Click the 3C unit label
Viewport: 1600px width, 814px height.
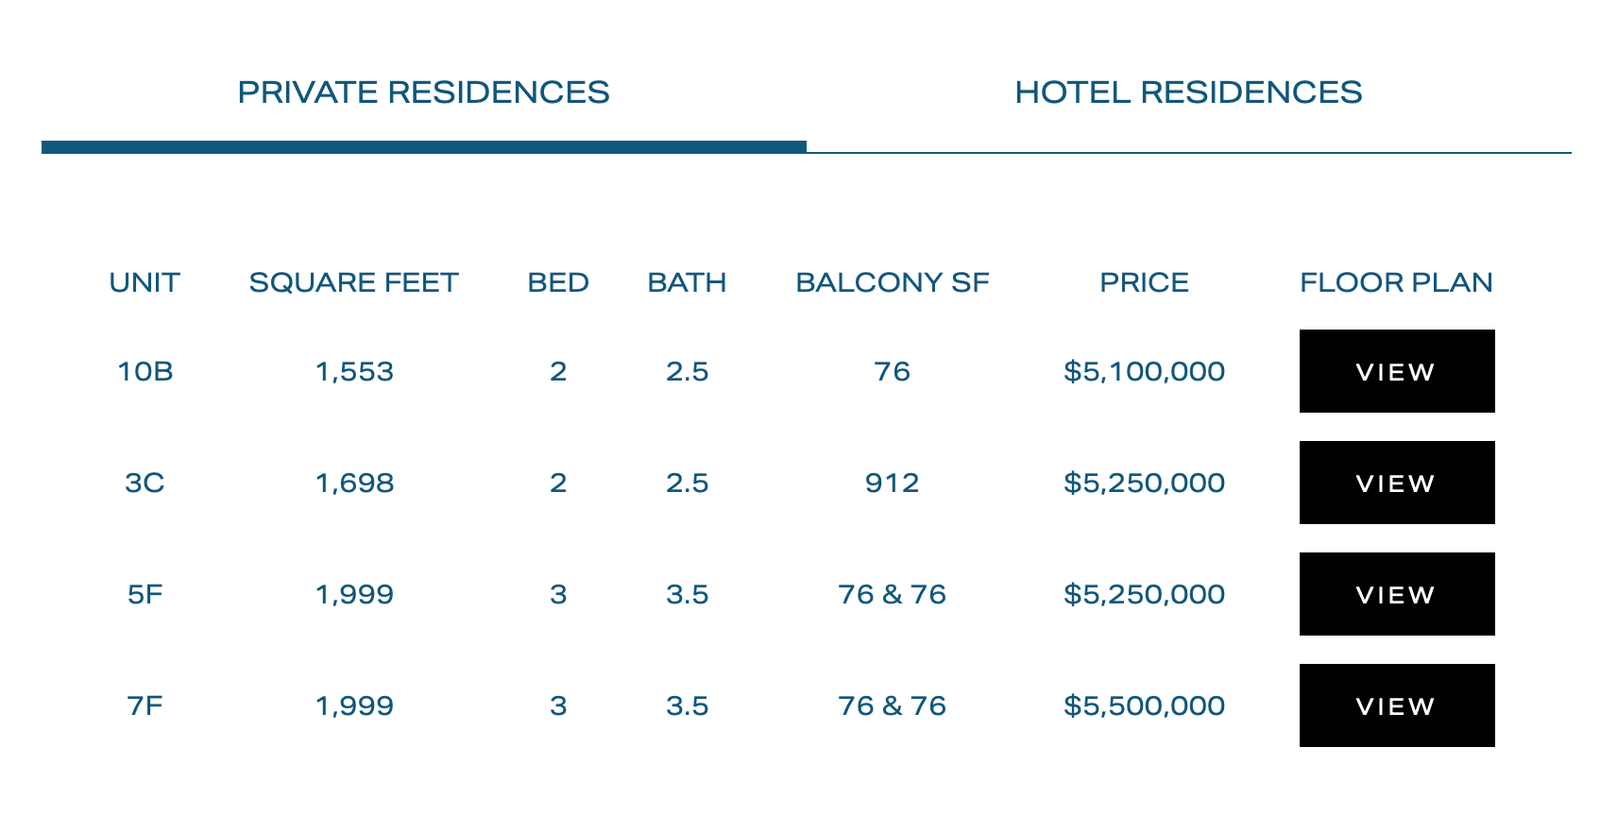(x=145, y=483)
